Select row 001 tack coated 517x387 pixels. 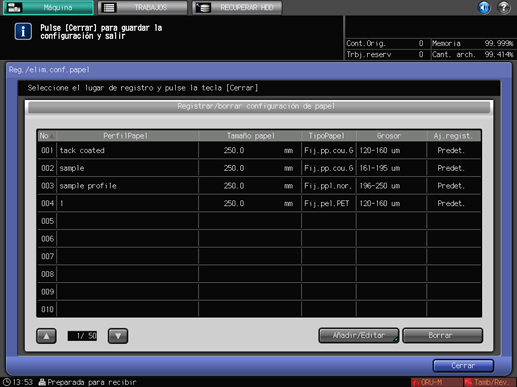259,150
